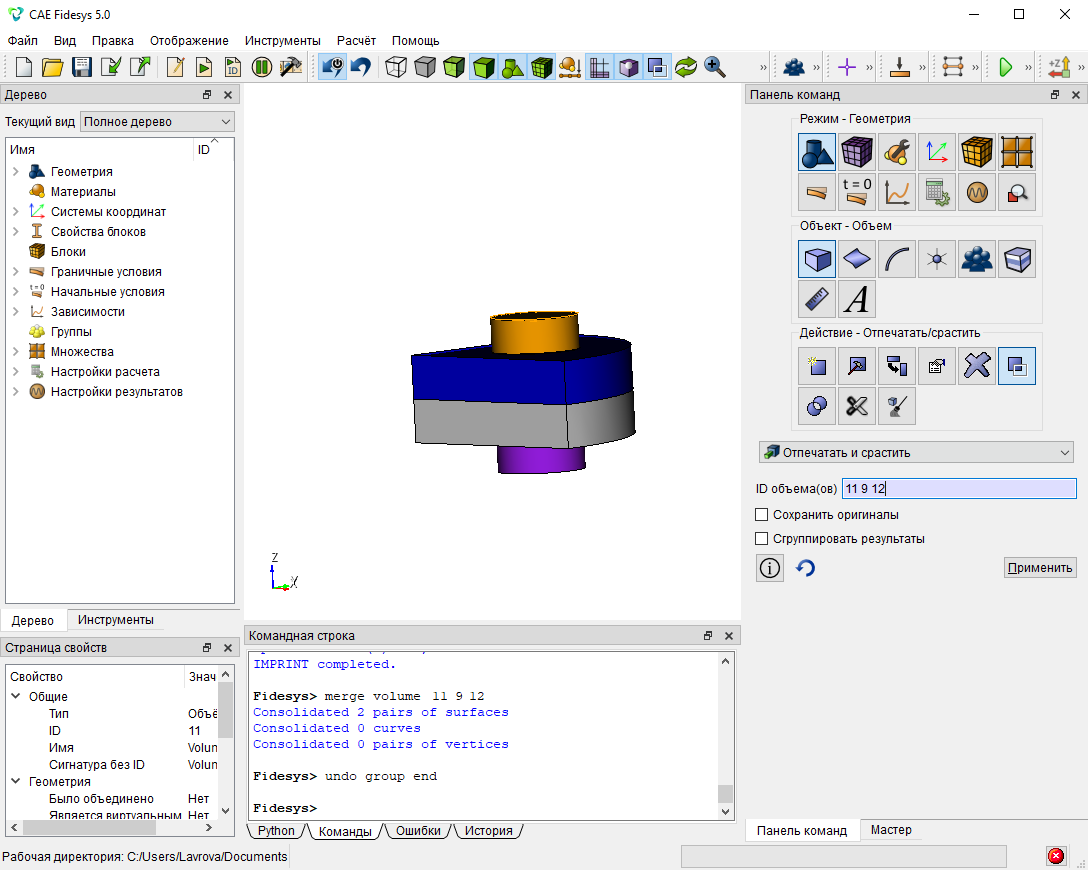Collapse the Геометрия group in properties page
Viewport: 1088px width, 870px height.
16,781
